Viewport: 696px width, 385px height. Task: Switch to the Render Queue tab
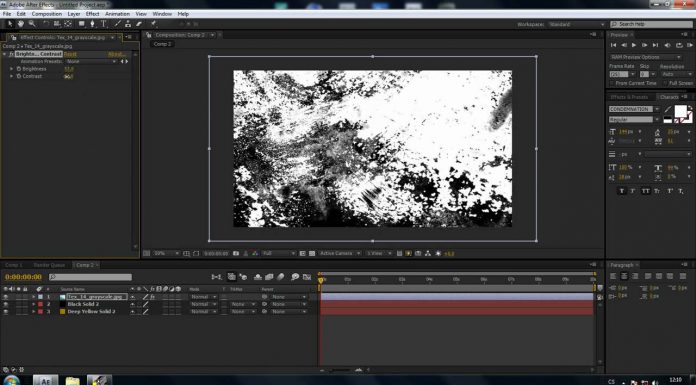click(49, 265)
